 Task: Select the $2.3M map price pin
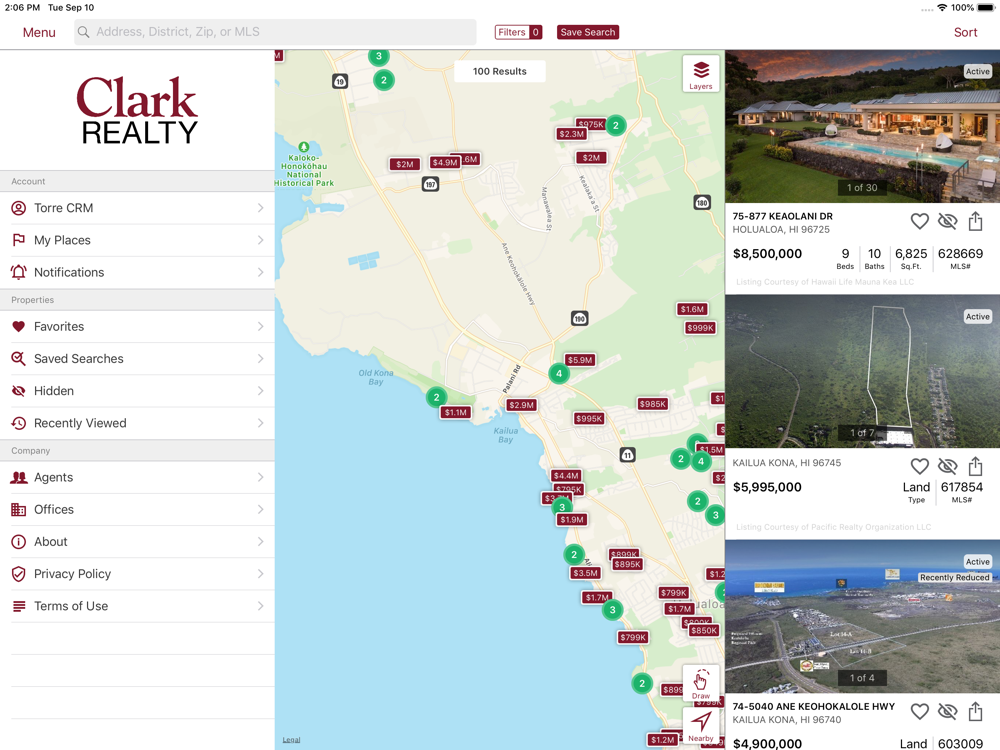pos(571,134)
